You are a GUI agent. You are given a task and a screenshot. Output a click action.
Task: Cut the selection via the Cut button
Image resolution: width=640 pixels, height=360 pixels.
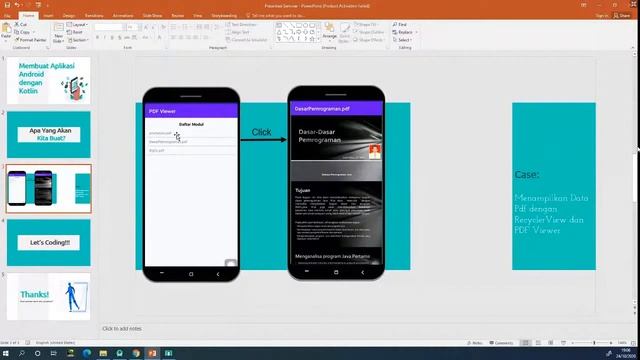click(x=21, y=25)
